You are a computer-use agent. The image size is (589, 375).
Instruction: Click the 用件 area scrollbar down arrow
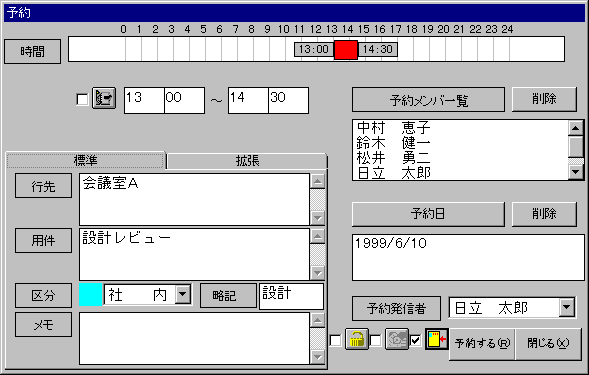point(318,272)
